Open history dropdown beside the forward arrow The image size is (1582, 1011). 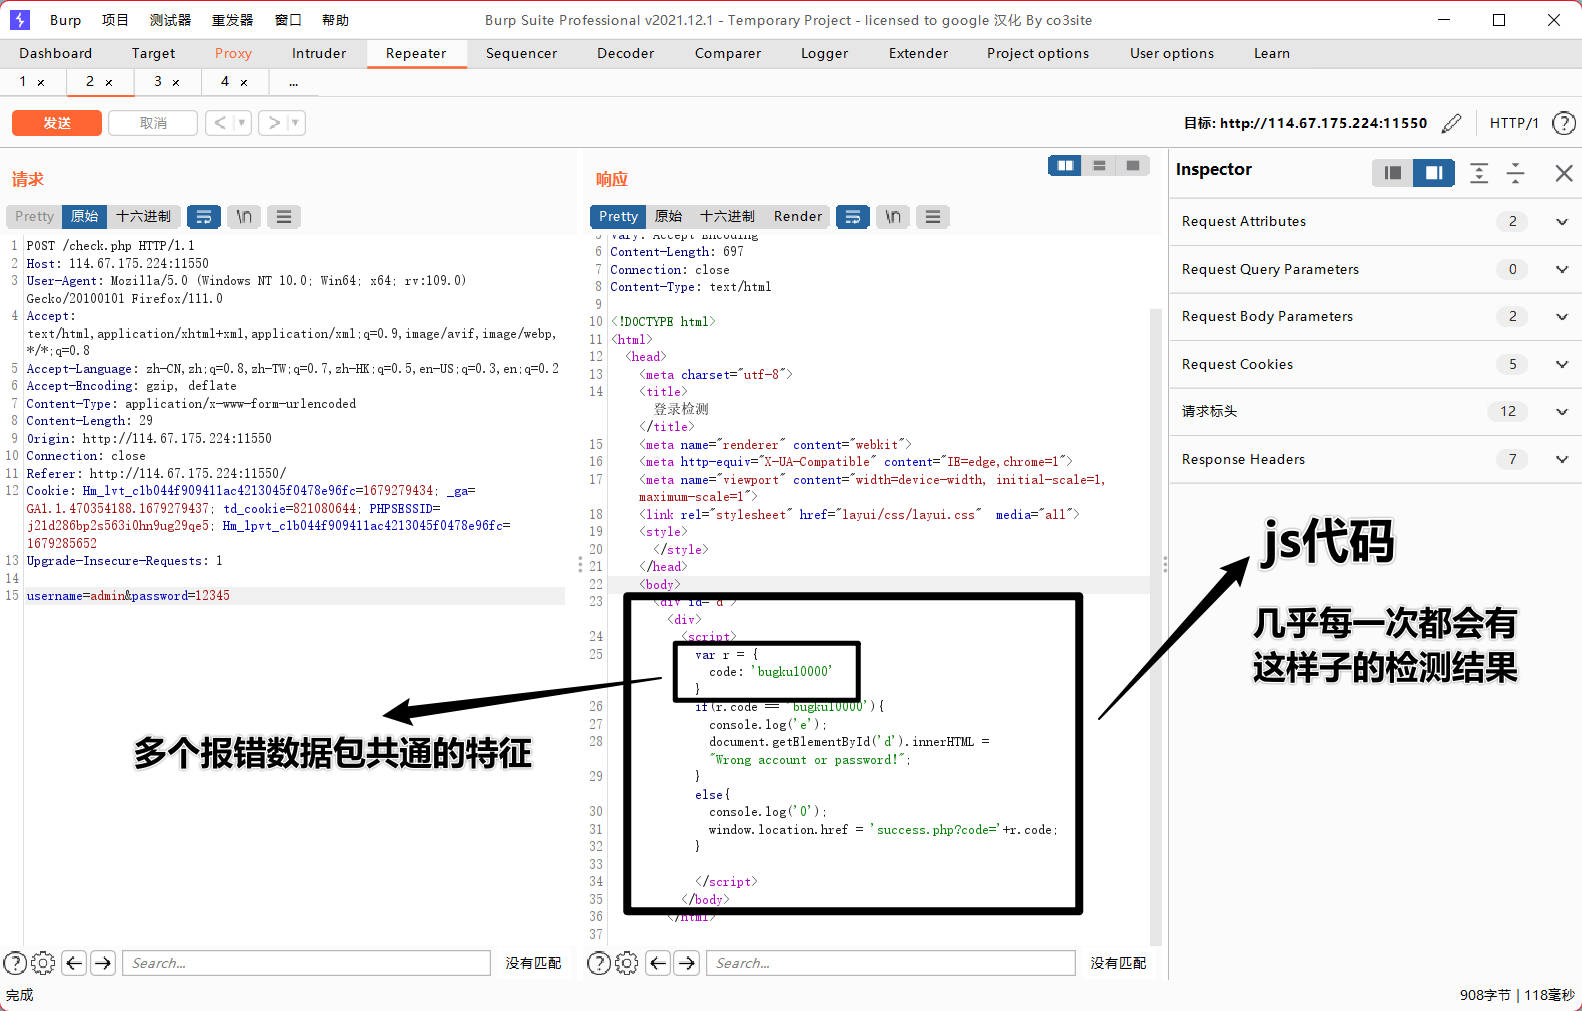pos(295,123)
